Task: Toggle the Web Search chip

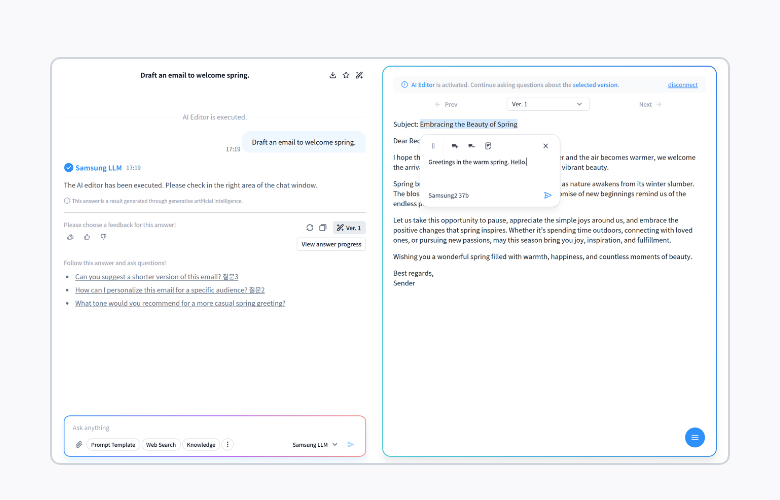Action: (161, 444)
